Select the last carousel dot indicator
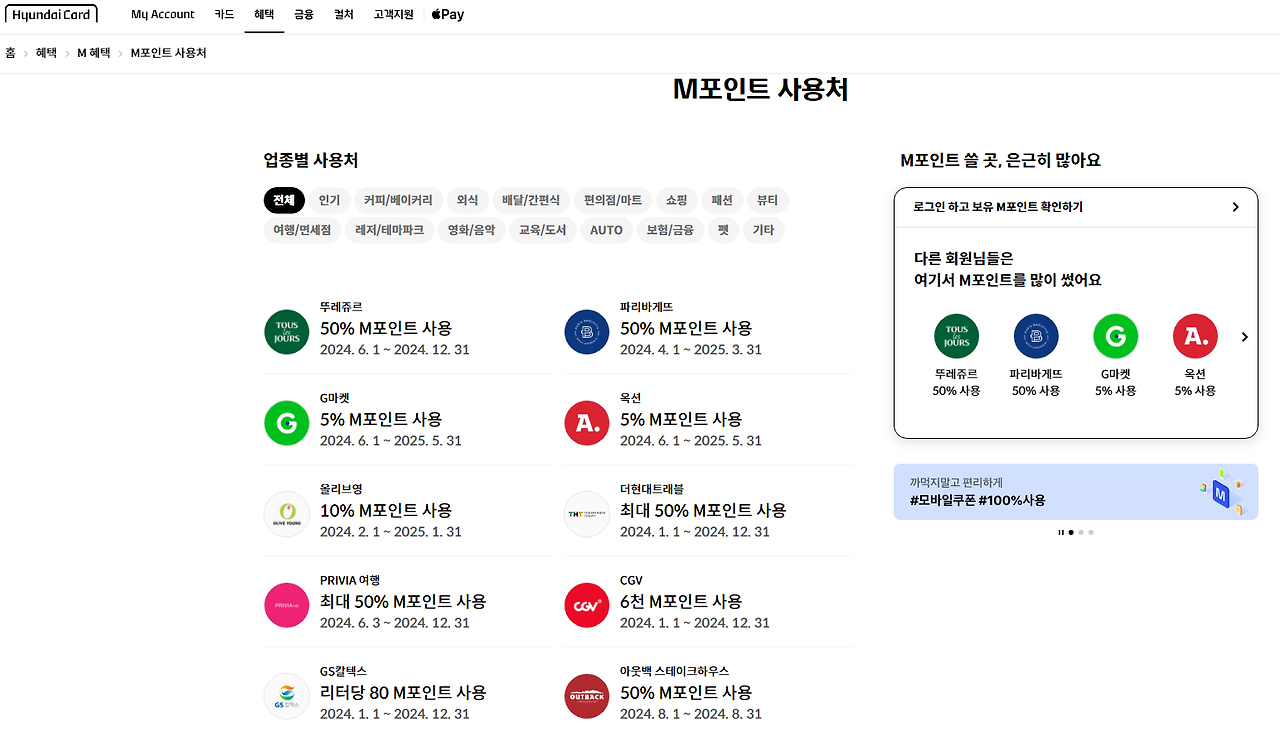Screen dimensions: 1280x746 coord(1091,533)
